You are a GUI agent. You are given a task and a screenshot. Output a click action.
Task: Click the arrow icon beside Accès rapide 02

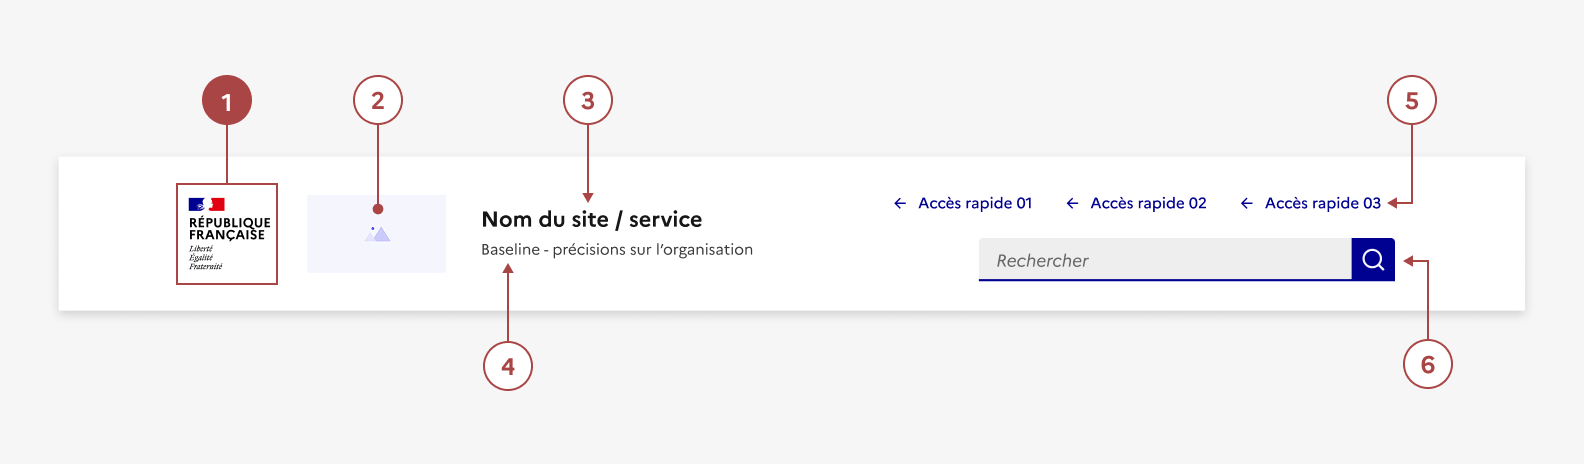click(1072, 203)
